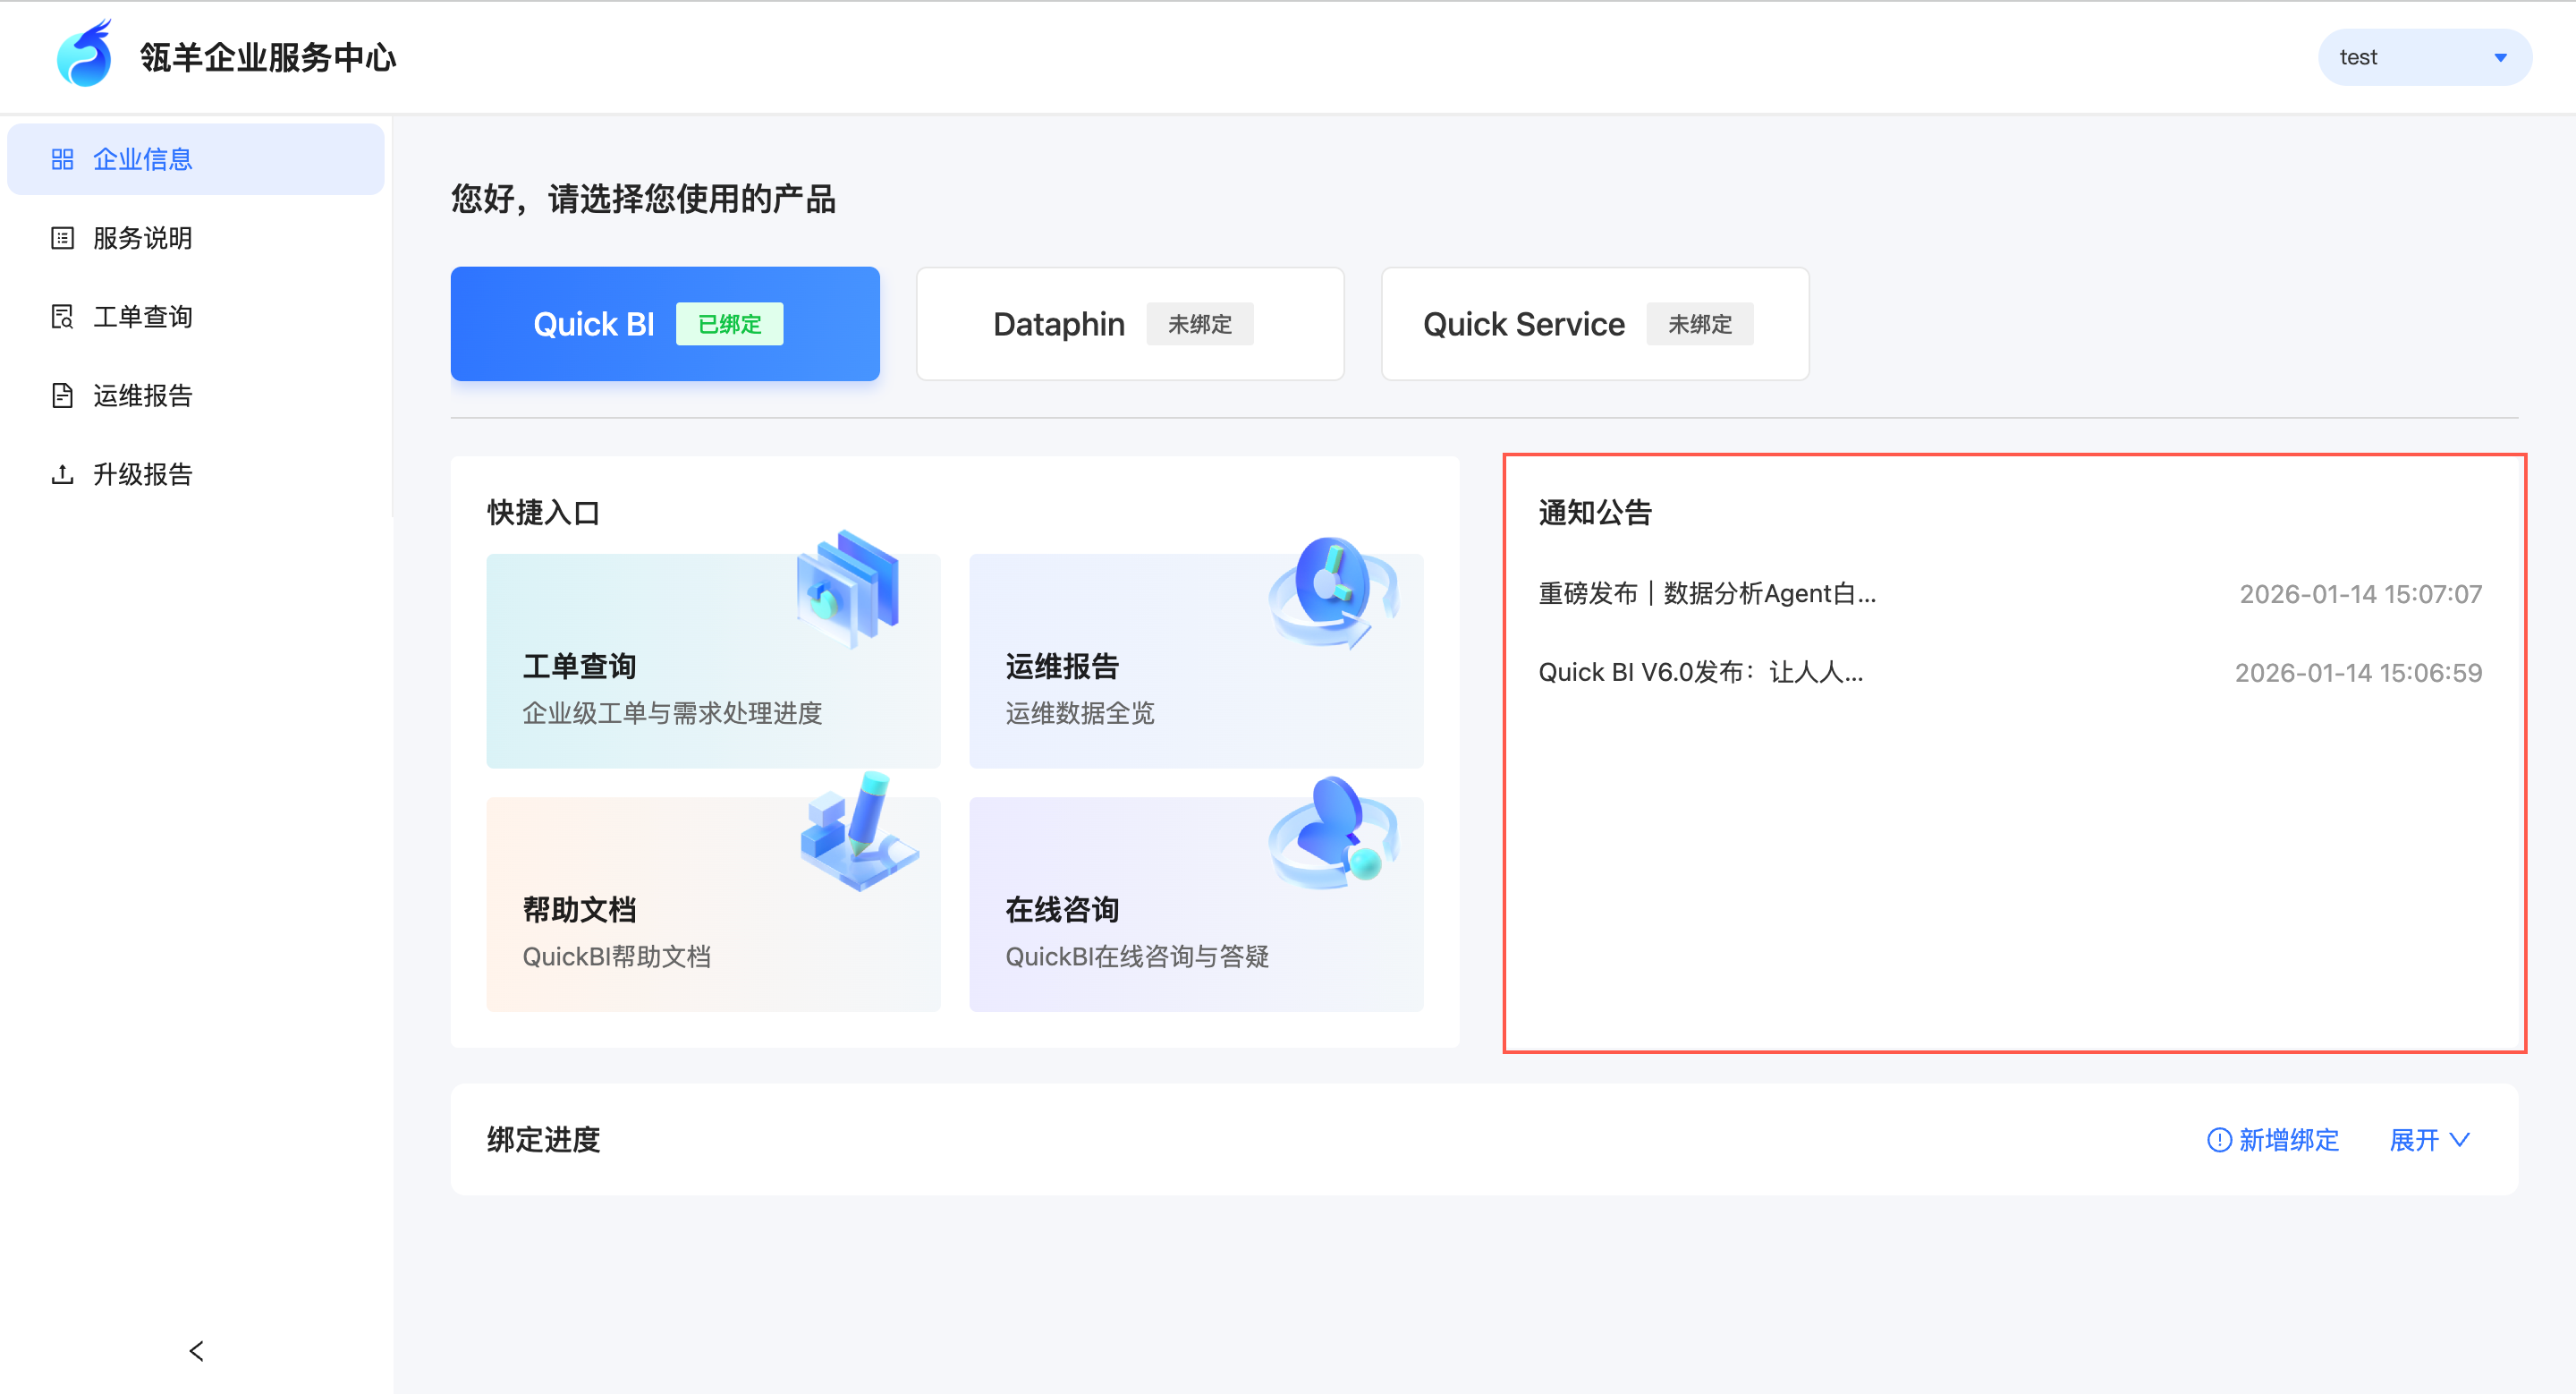The image size is (2576, 1394).
Task: Open 服务说明 in the sidebar menu
Action: click(142, 238)
